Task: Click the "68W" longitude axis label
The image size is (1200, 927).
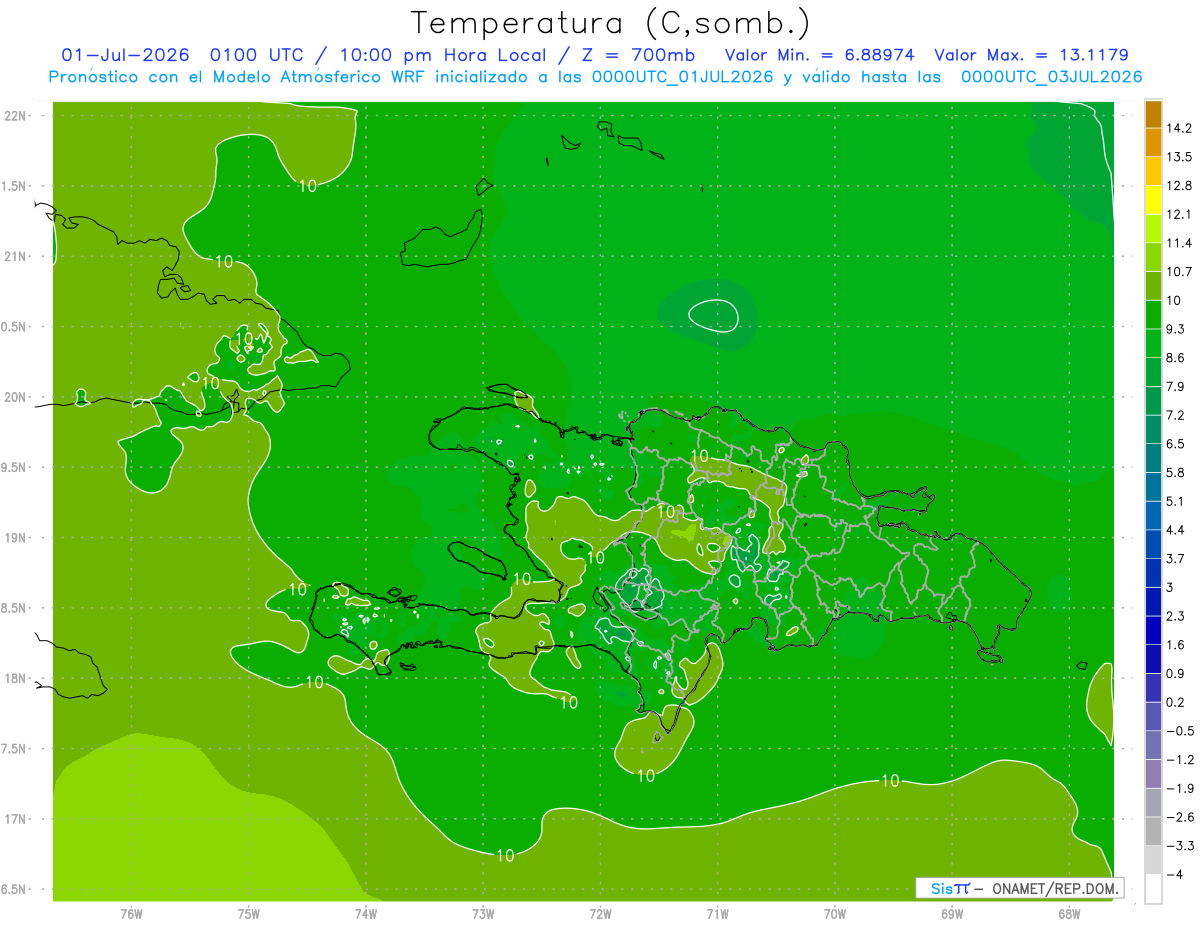Action: 1069,913
